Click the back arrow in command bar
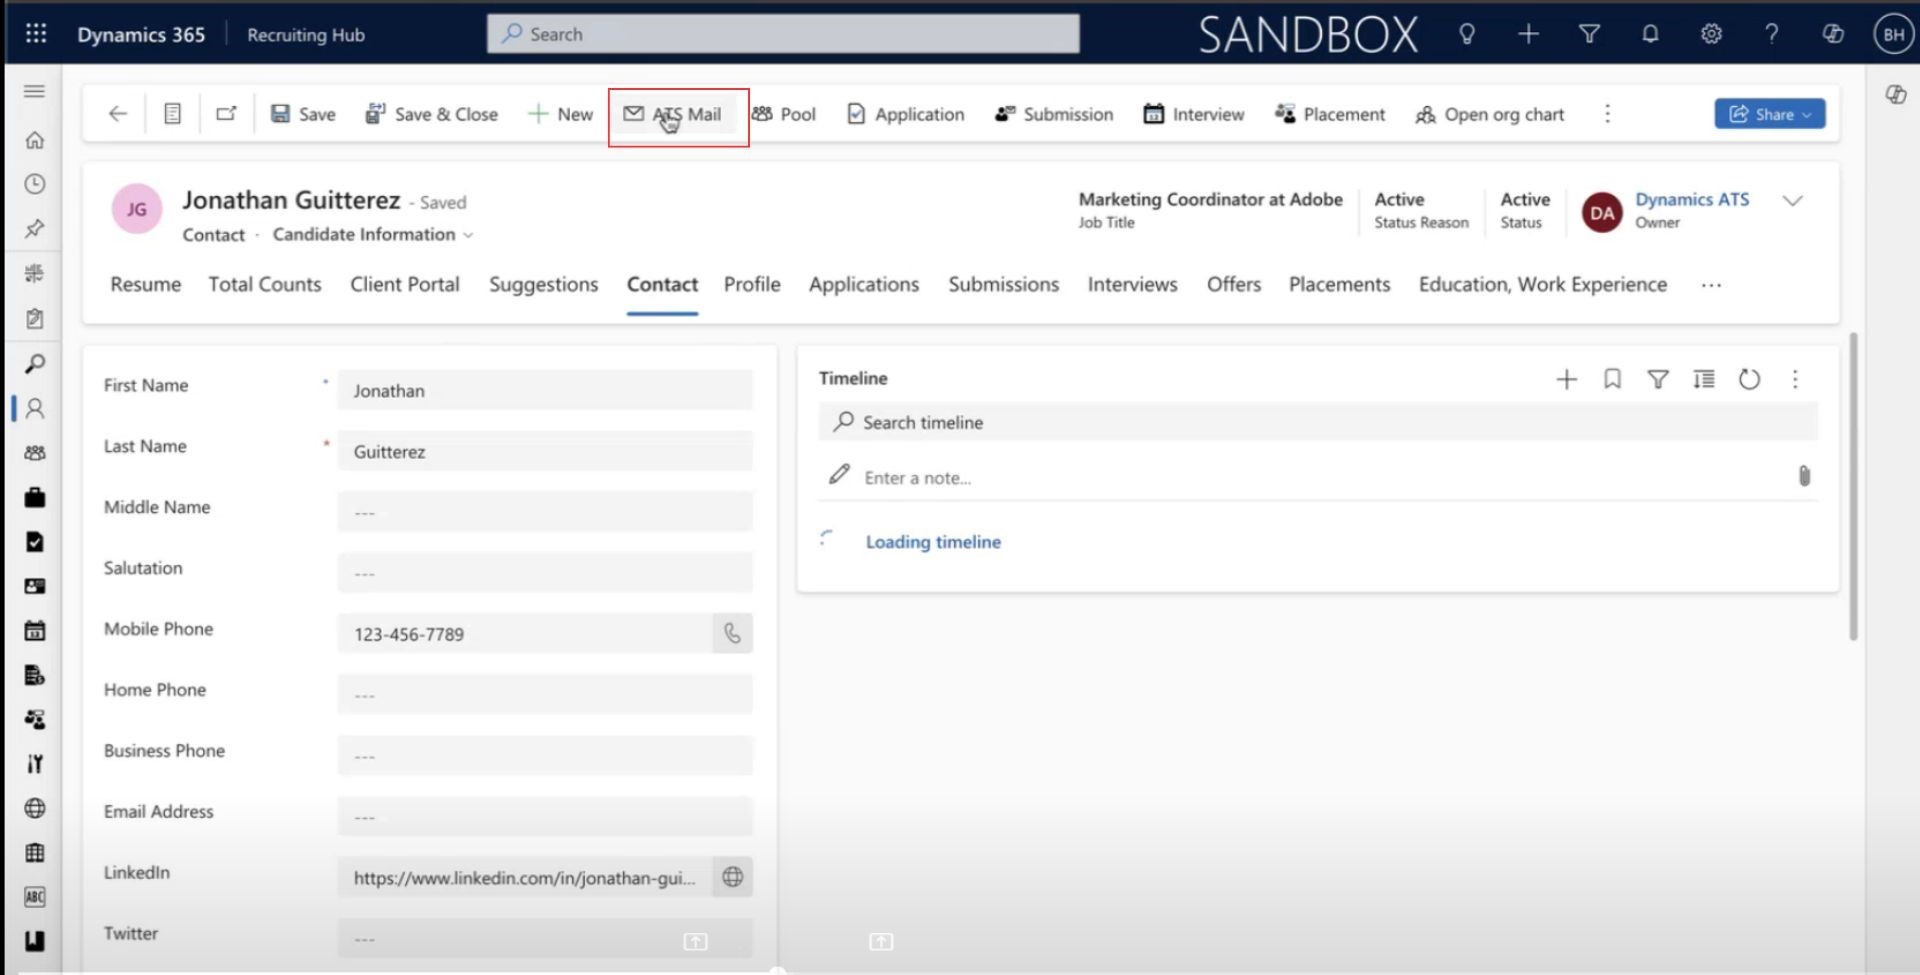Image resolution: width=1920 pixels, height=975 pixels. (118, 114)
